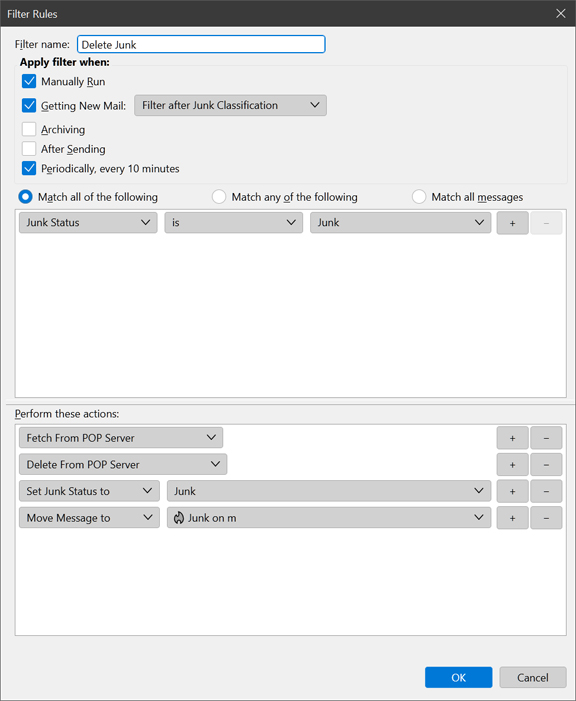Screen dimensions: 576x701
Task: Open the Fetch From POP Server action dropdown
Action: pos(121,438)
